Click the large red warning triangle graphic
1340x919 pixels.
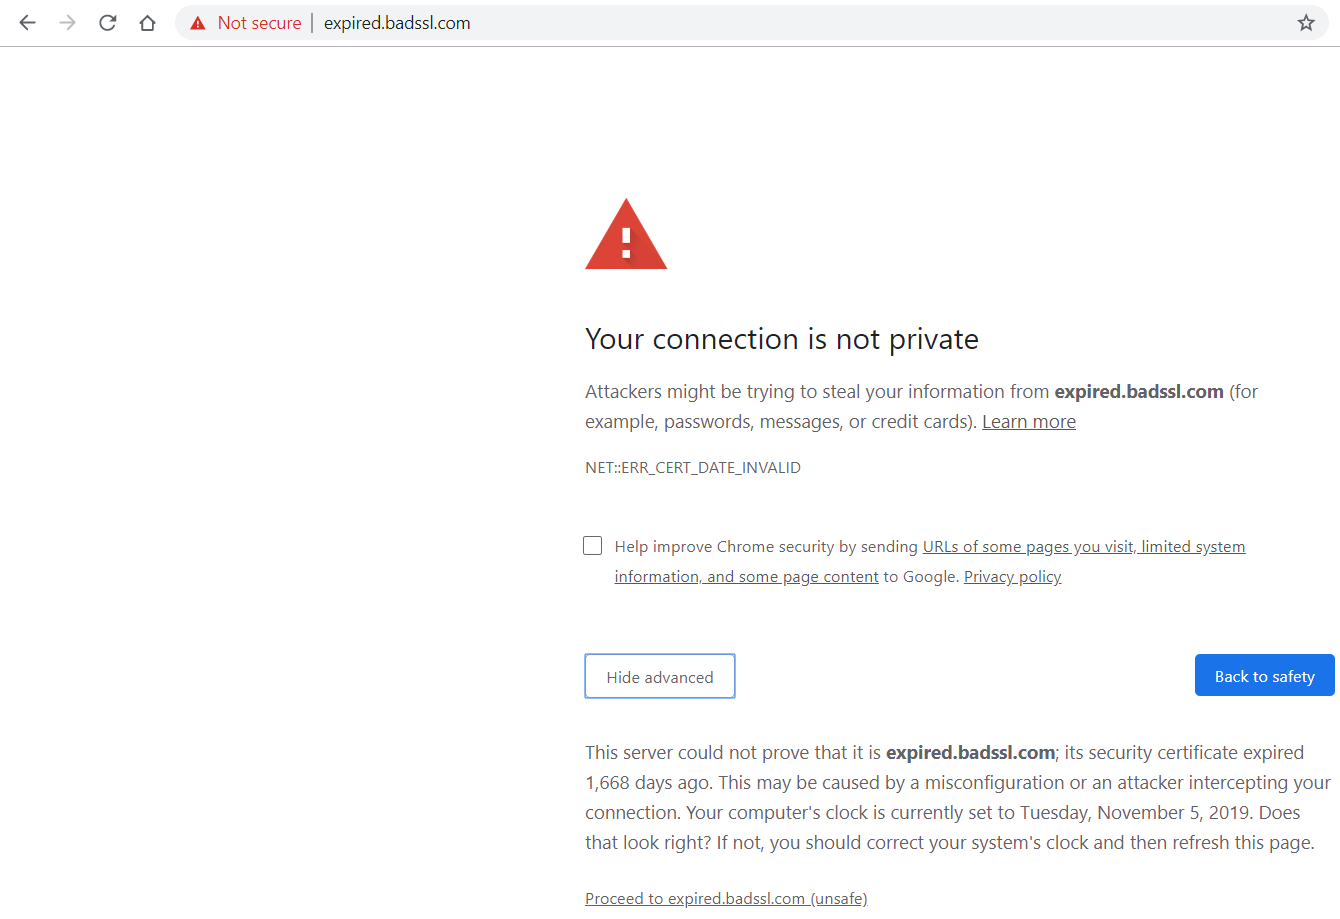pyautogui.click(x=626, y=234)
